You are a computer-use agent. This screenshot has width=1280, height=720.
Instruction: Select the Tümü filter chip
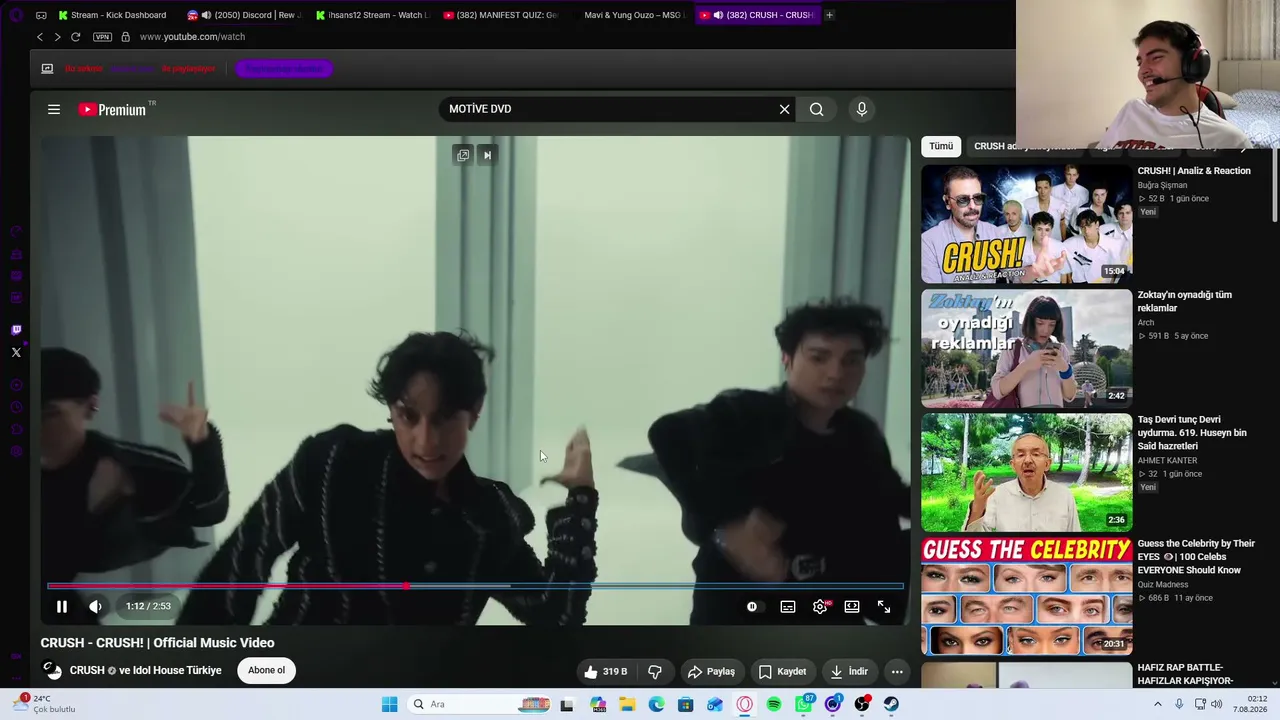point(941,146)
